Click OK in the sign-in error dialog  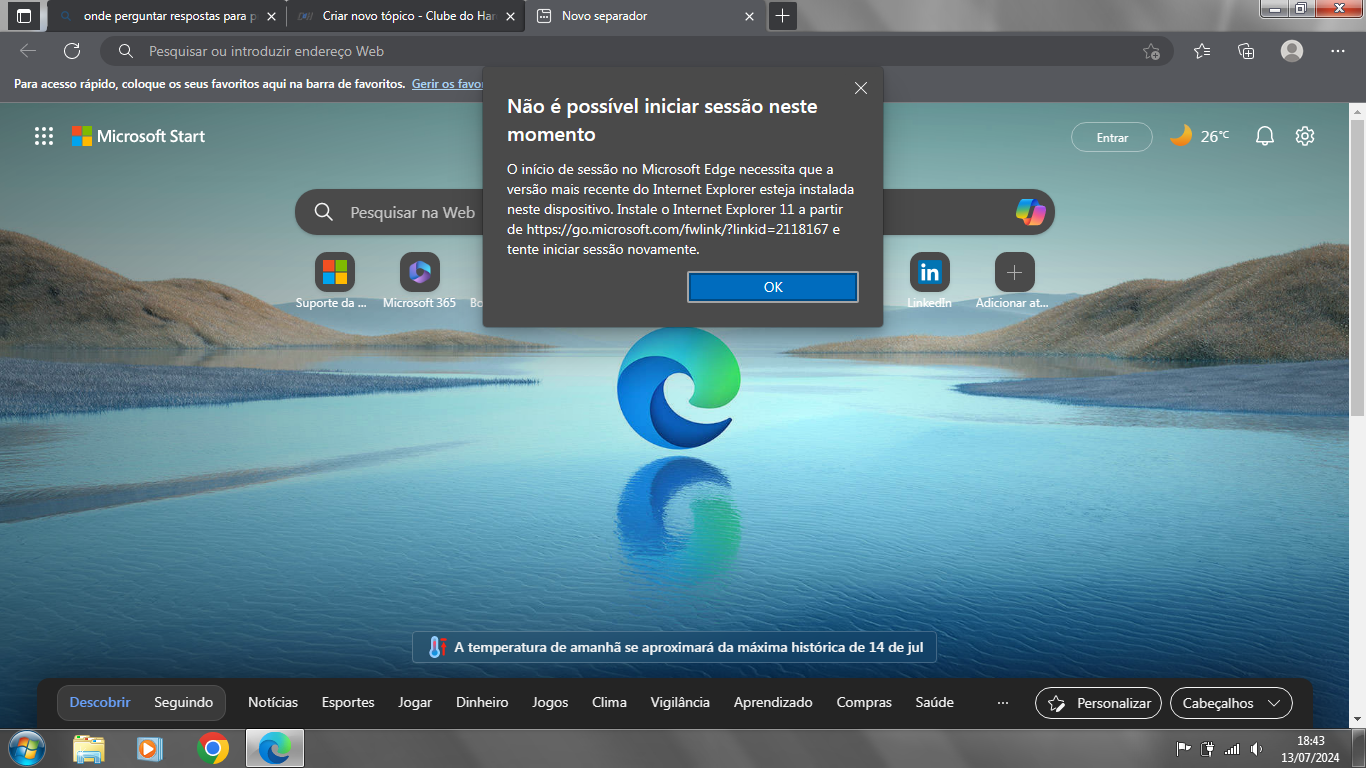pos(772,287)
